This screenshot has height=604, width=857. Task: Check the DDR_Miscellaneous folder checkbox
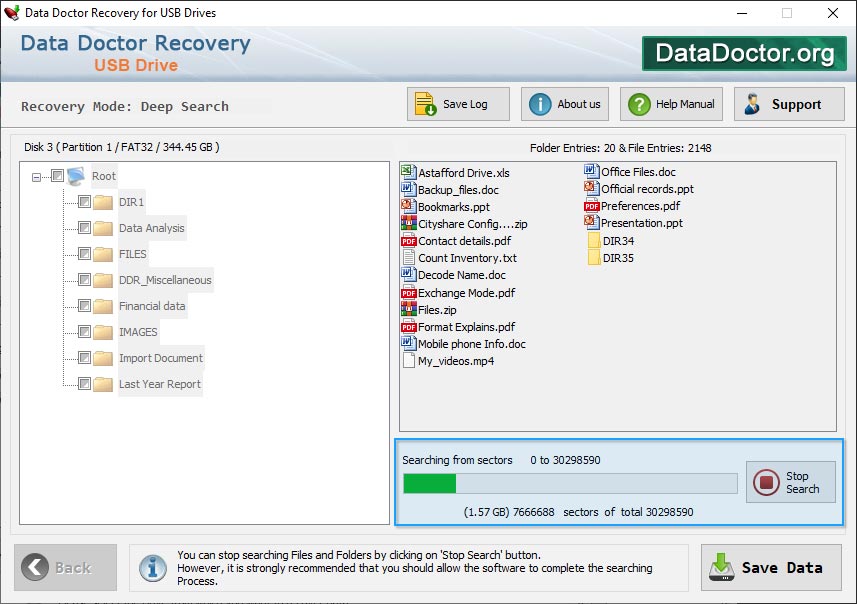pos(84,280)
